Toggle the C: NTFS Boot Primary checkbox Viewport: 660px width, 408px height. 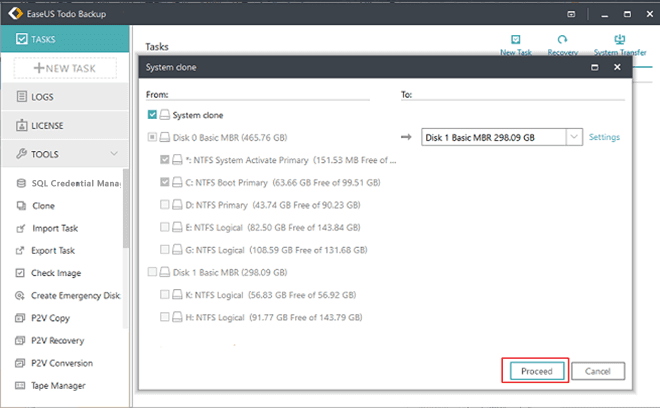click(165, 182)
